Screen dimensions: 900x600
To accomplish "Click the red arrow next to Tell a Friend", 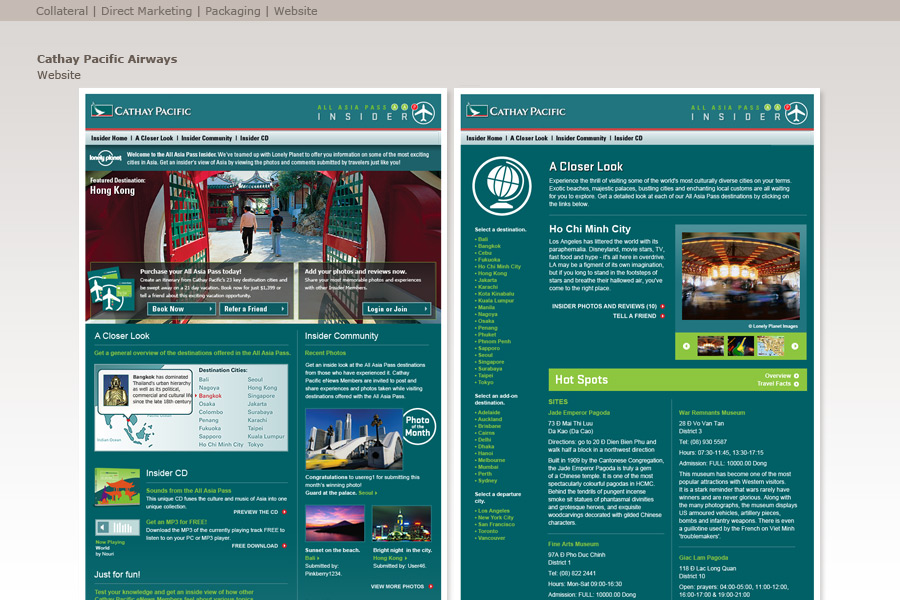I will coord(662,316).
